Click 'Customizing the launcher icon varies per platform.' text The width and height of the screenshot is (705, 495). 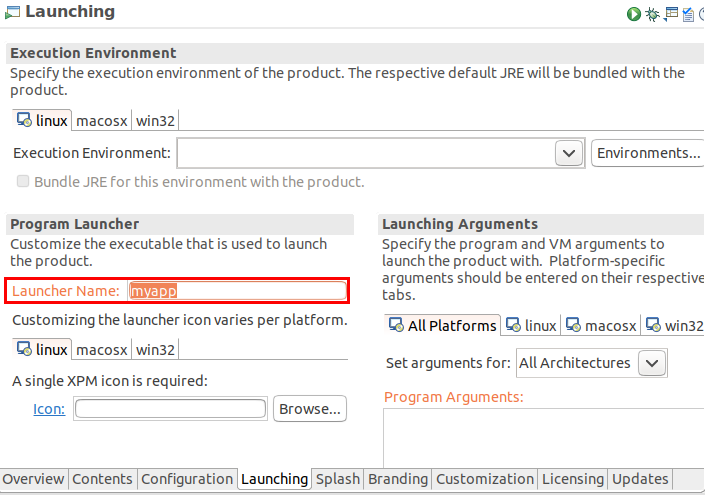pyautogui.click(x=179, y=320)
